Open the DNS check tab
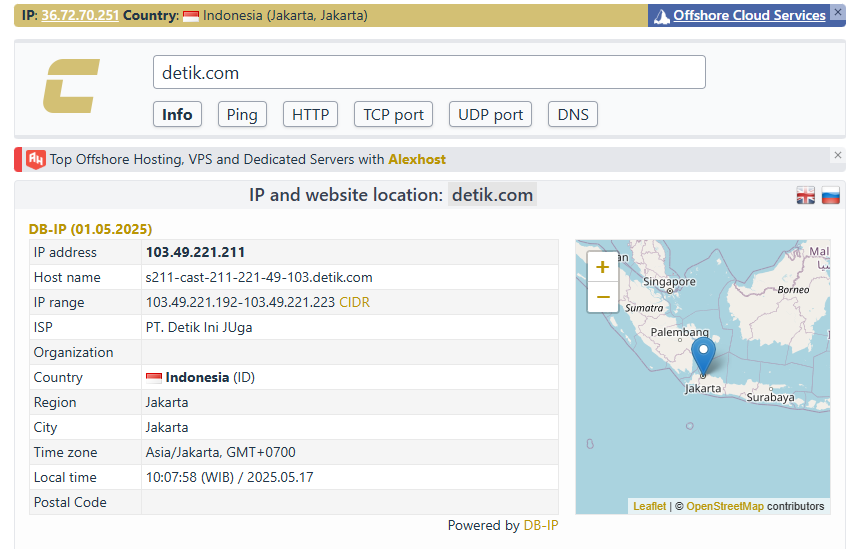 click(x=573, y=114)
